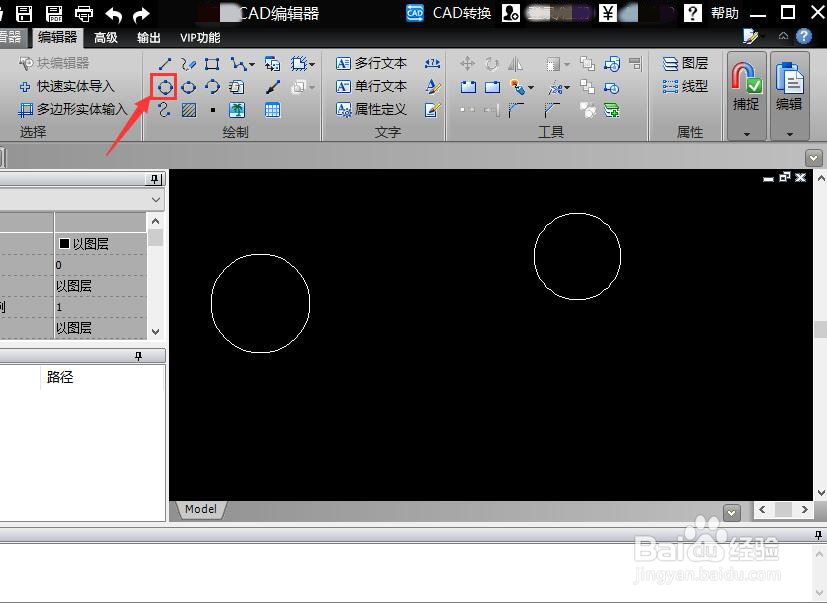
Task: Open the tag tool dropdown in 工具
Action: [531, 88]
